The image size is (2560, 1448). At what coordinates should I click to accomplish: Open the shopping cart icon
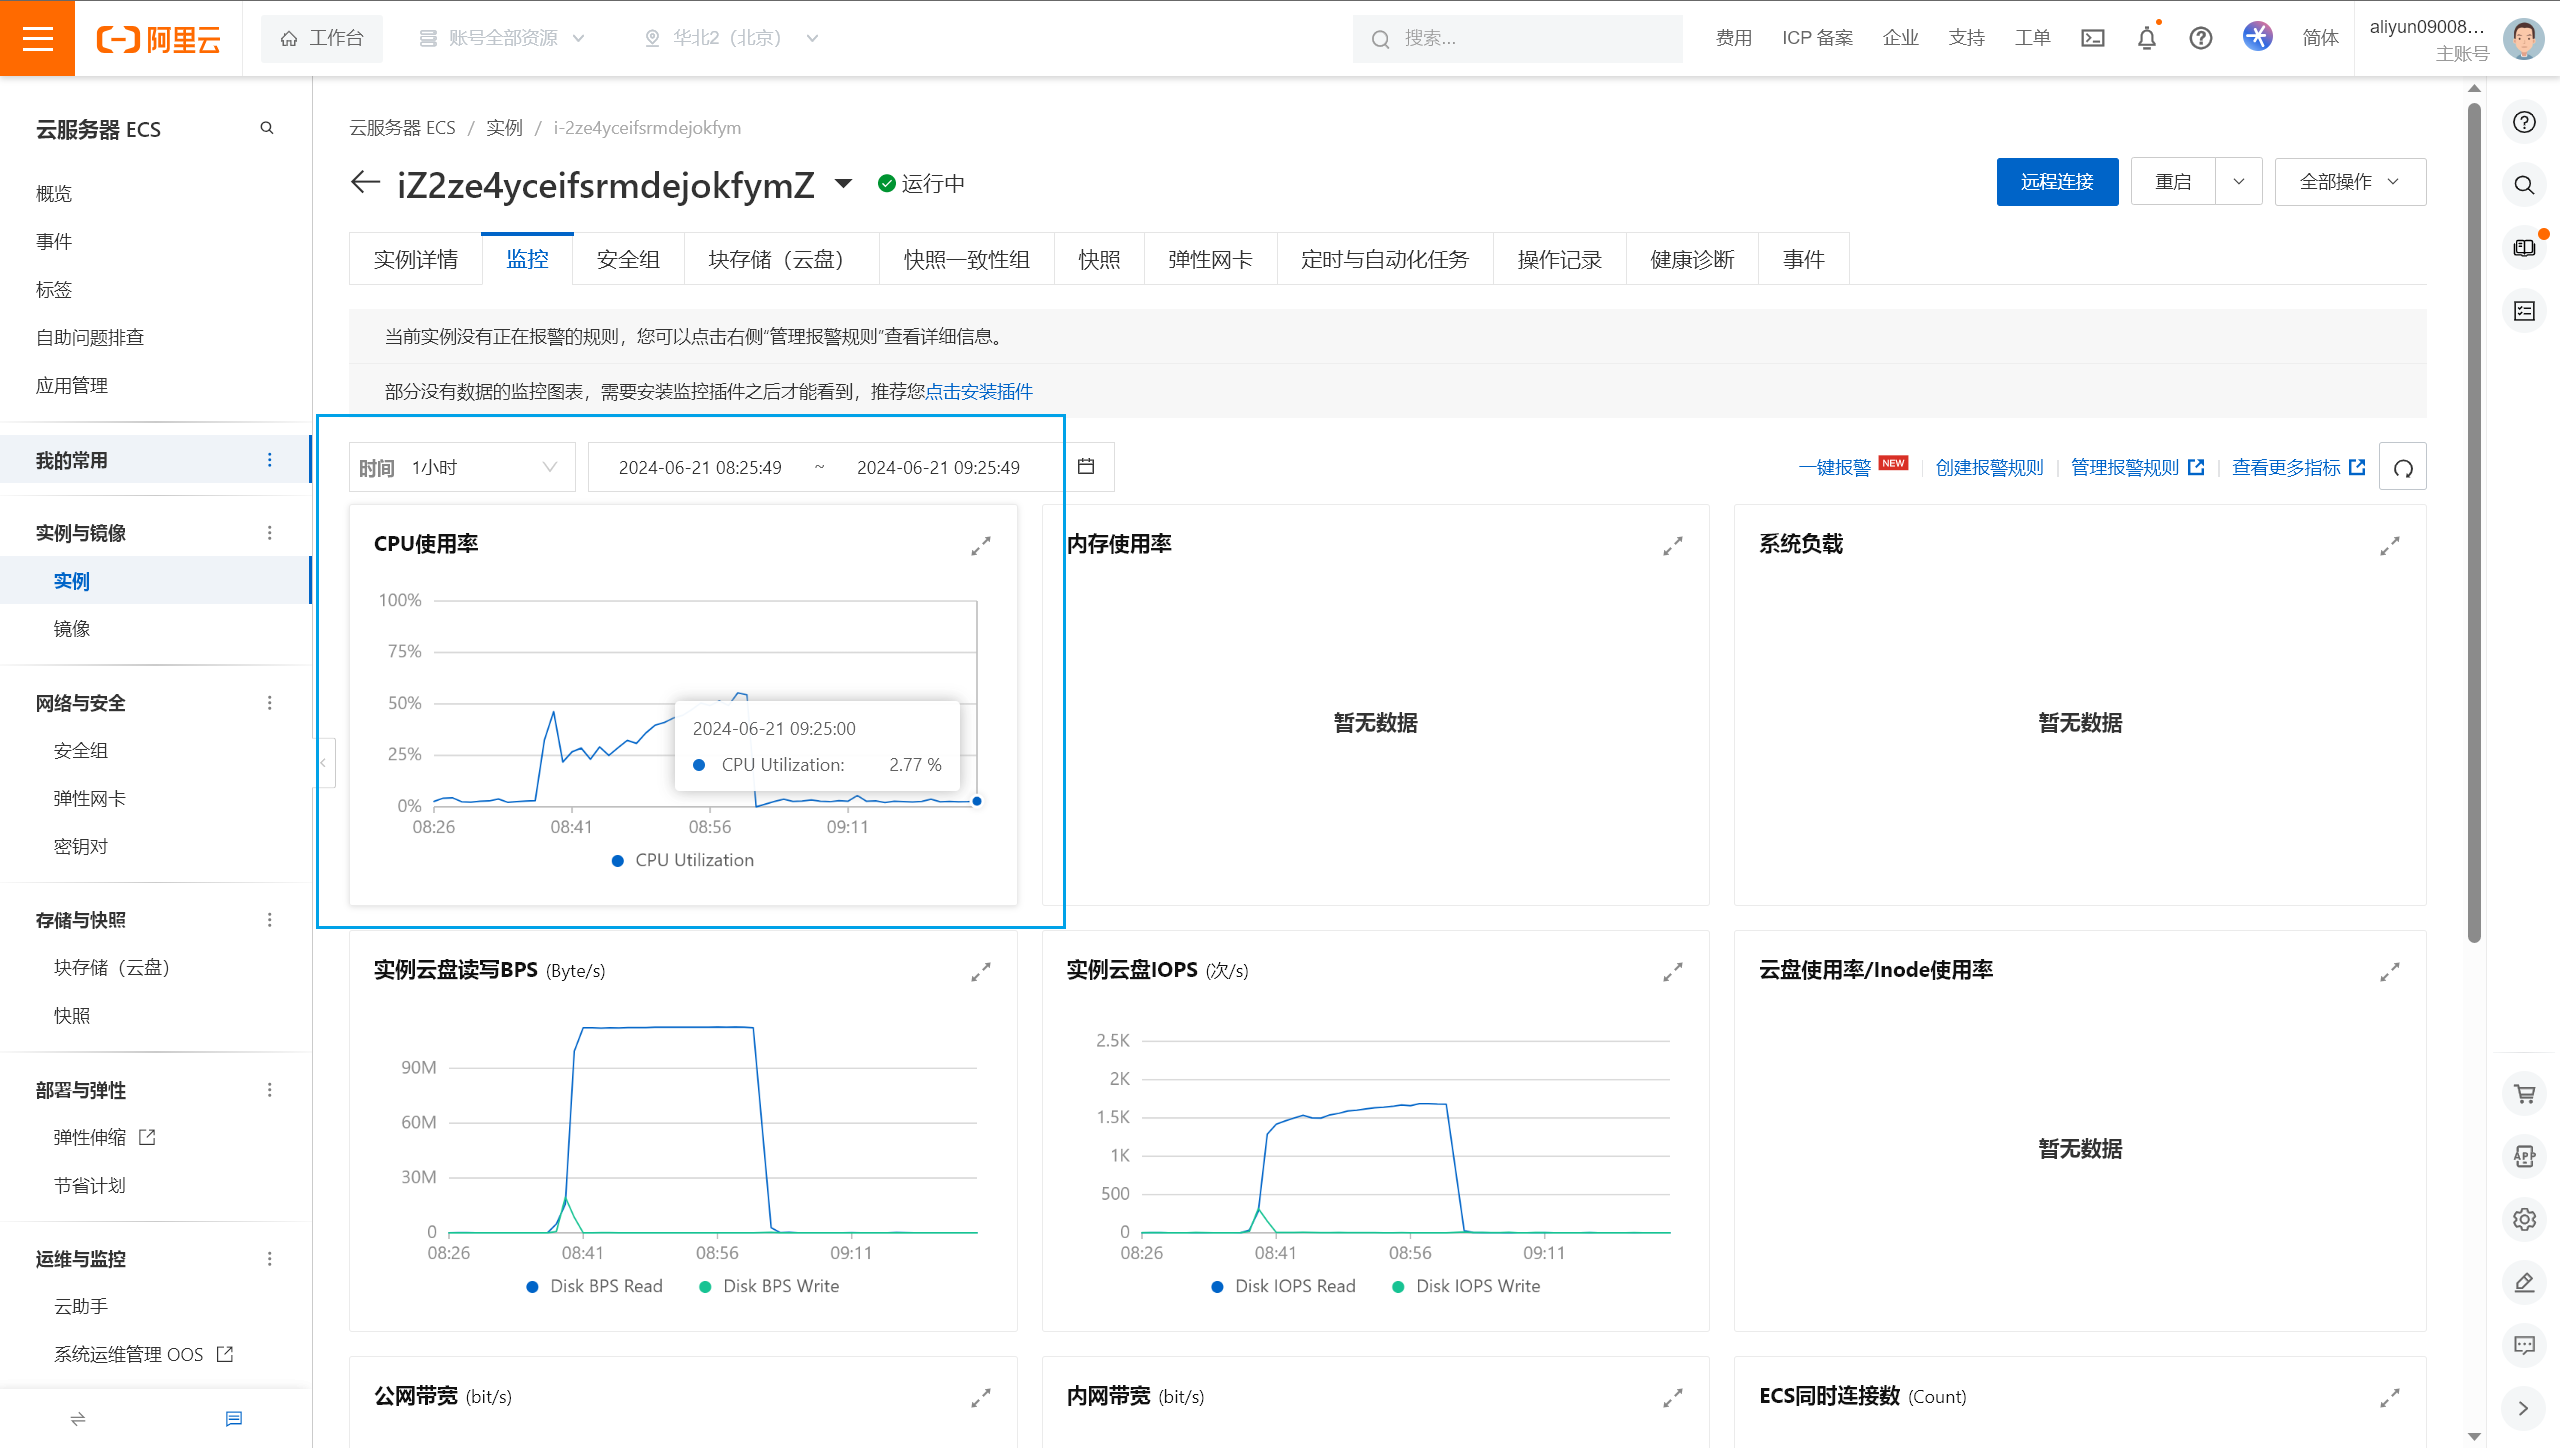pyautogui.click(x=2525, y=1094)
